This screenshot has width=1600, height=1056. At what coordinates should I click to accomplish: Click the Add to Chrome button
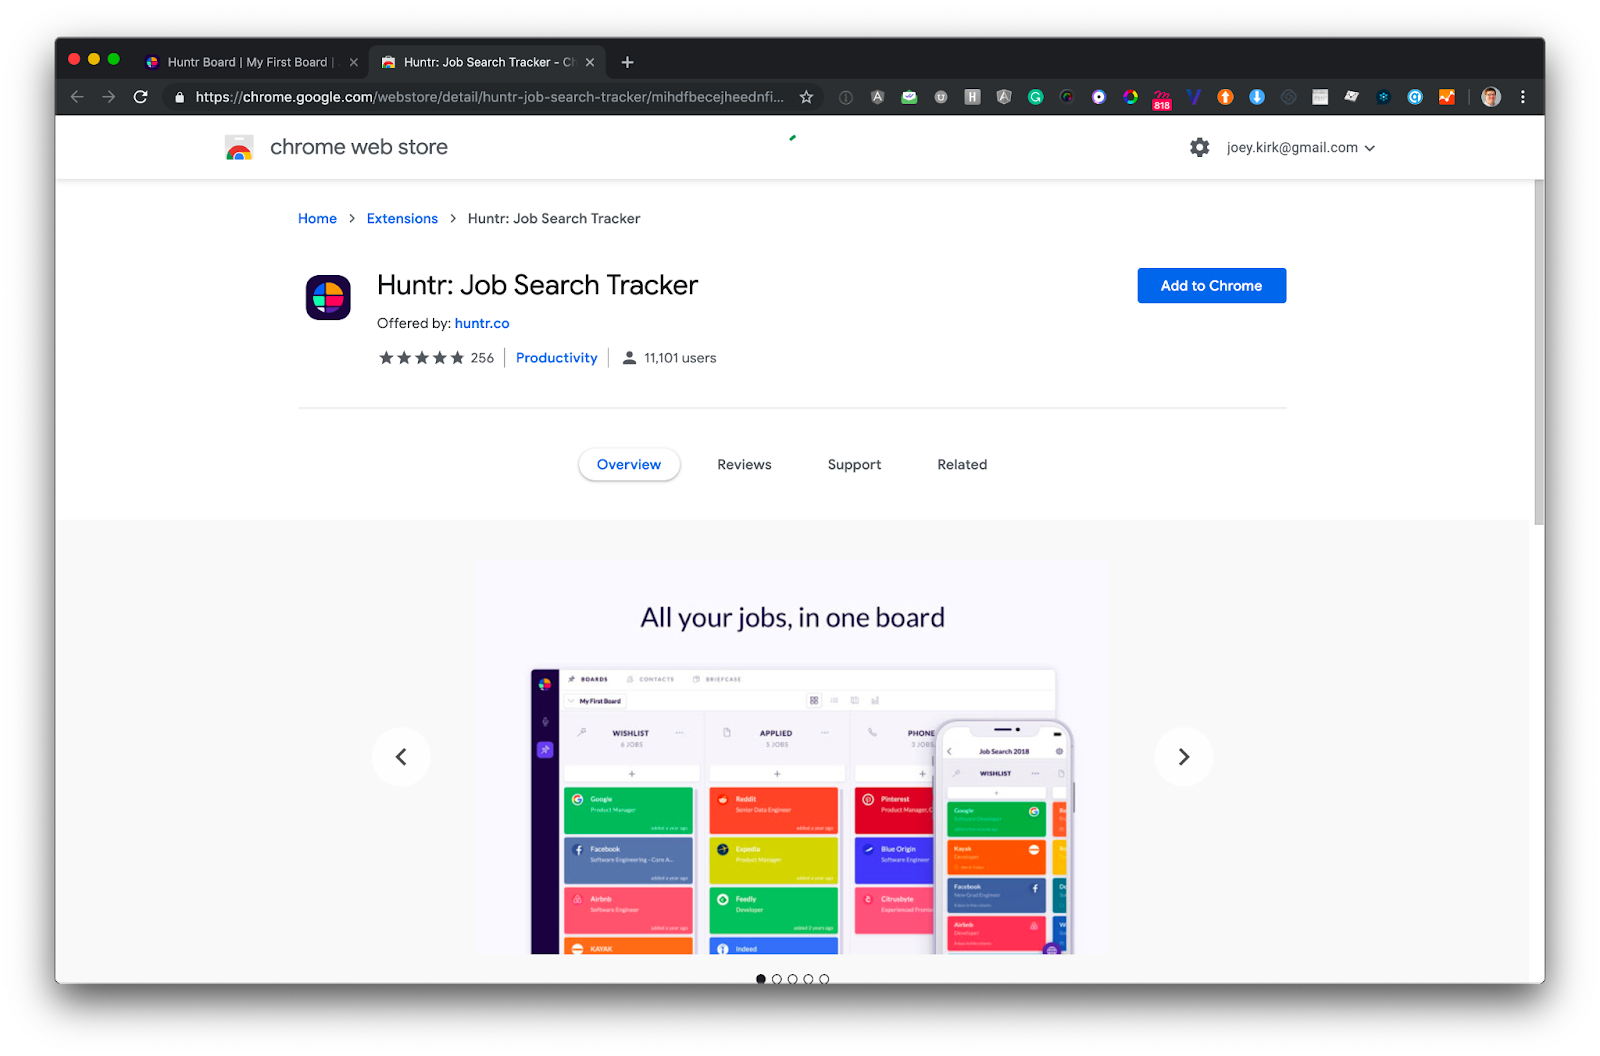coord(1212,286)
